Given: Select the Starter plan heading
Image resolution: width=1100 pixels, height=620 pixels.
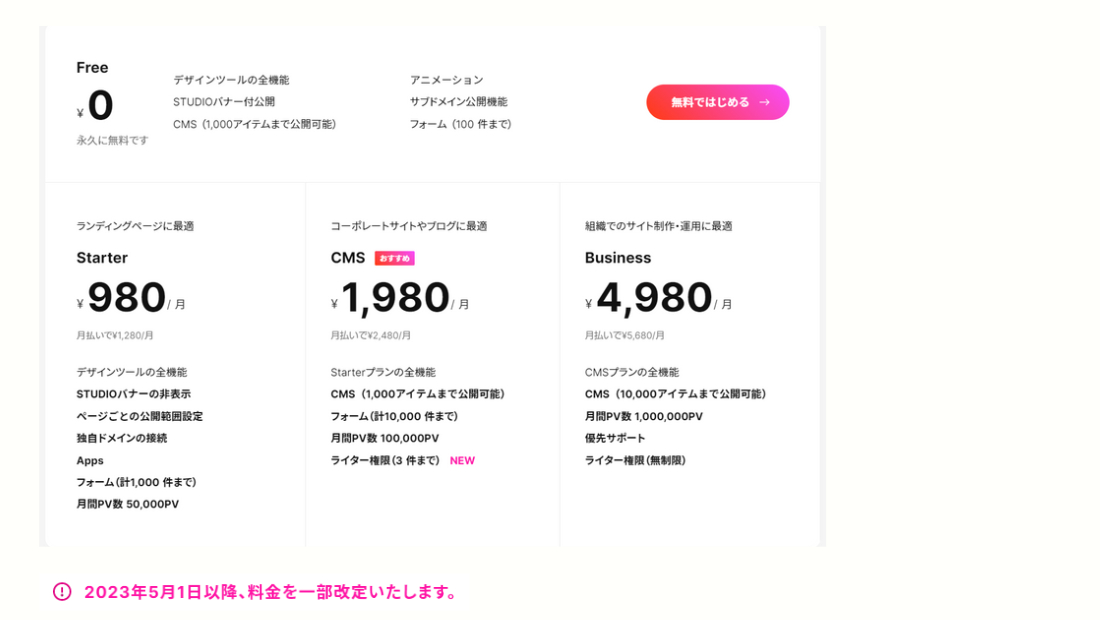Looking at the screenshot, I should [103, 257].
